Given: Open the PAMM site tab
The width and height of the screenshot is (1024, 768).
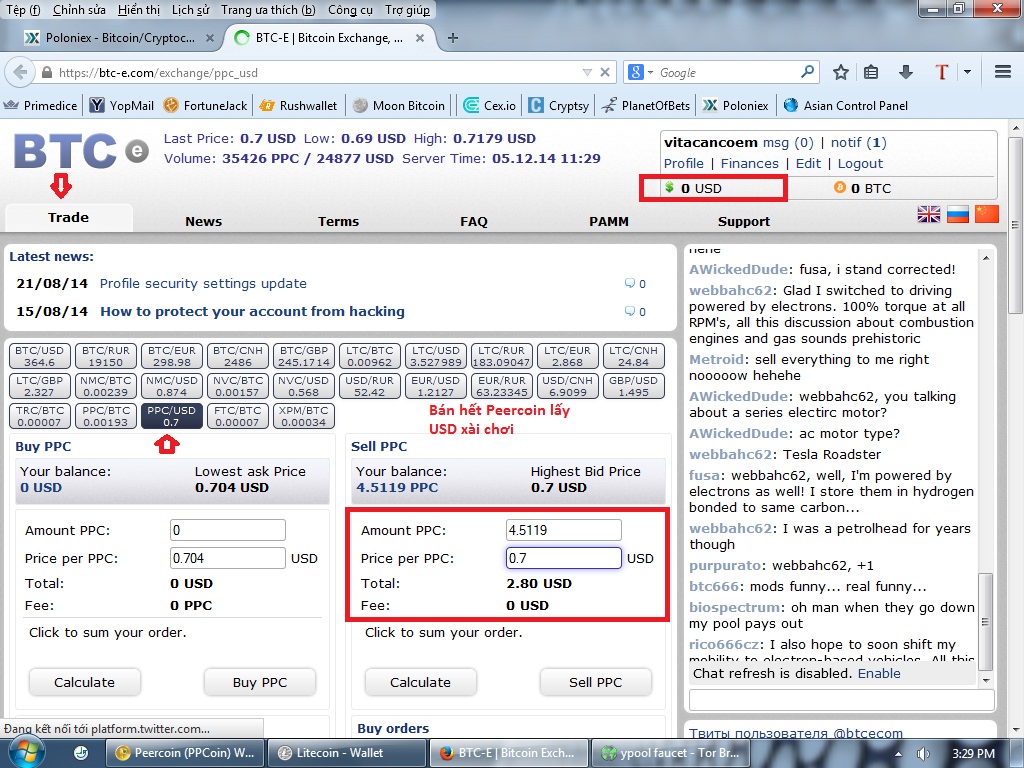Looking at the screenshot, I should tap(609, 221).
